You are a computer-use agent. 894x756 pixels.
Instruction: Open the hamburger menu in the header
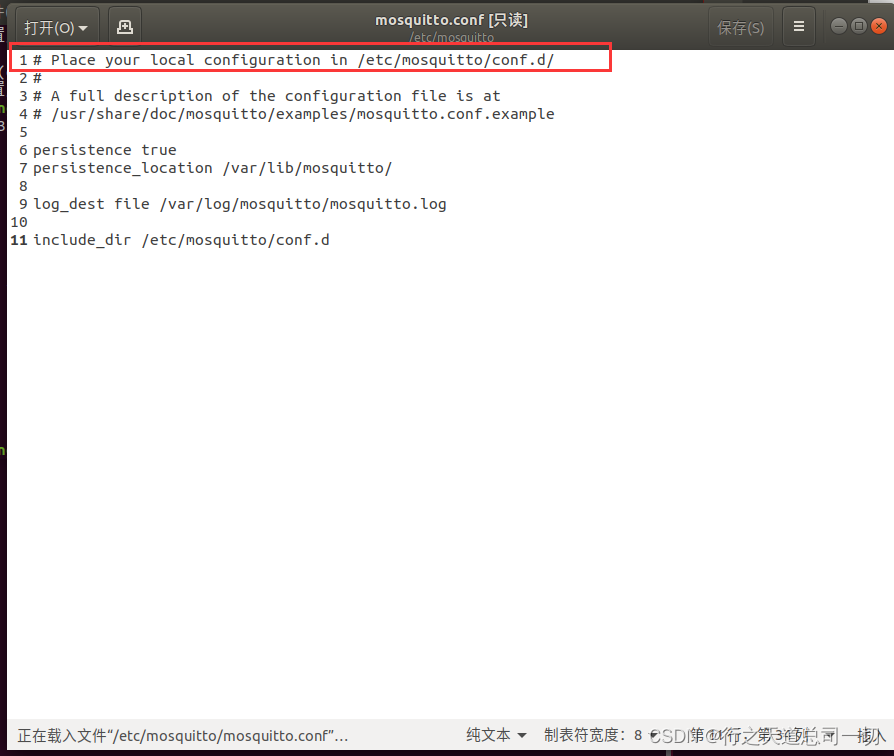pos(799,27)
